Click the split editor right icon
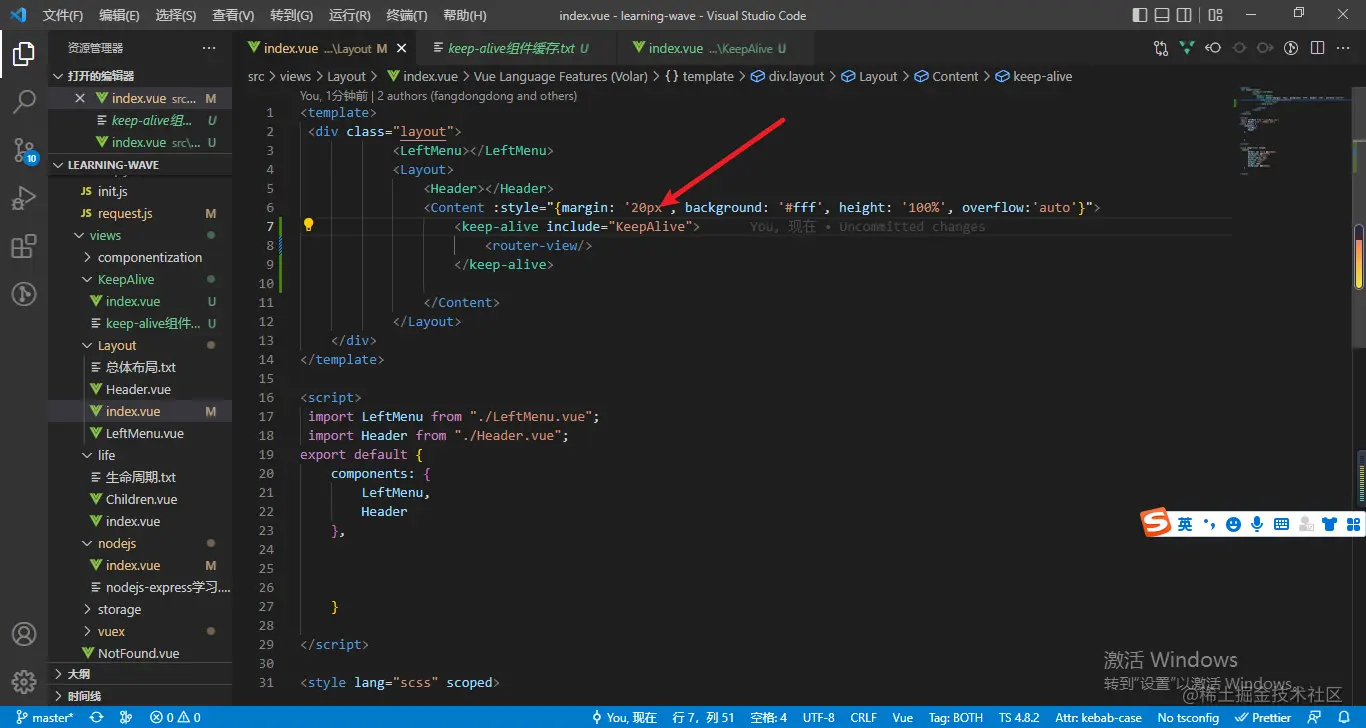Viewport: 1366px width, 728px height. (1317, 48)
